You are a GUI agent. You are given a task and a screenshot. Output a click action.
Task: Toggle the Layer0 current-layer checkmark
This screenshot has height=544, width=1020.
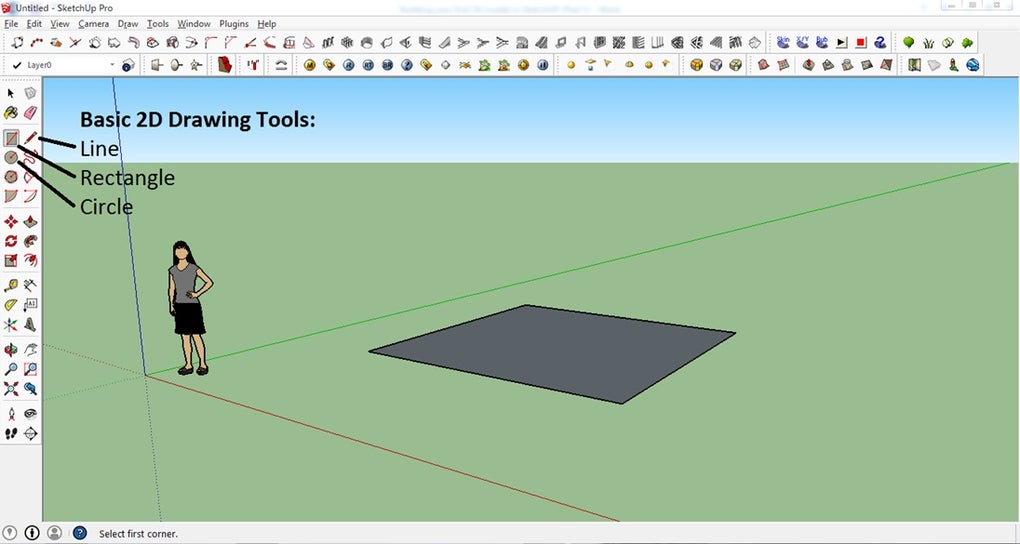[x=17, y=65]
